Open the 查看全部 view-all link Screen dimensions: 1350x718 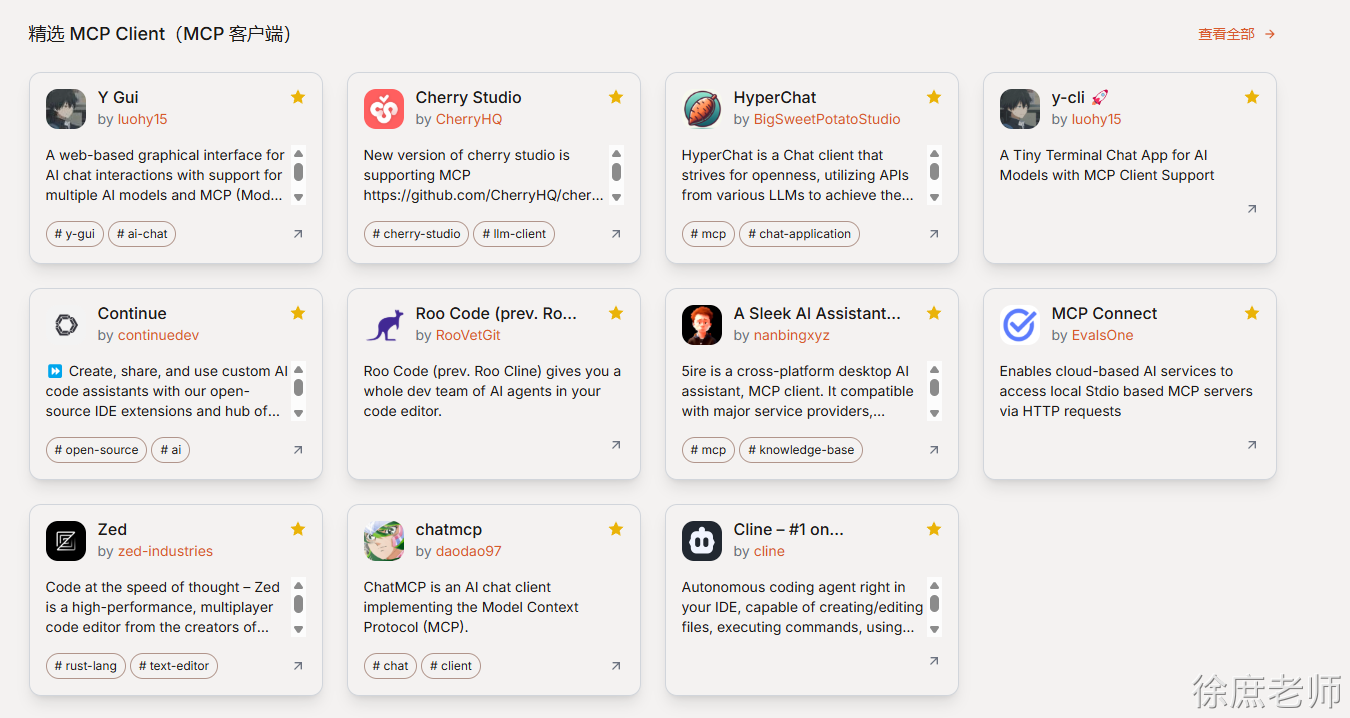(1236, 34)
